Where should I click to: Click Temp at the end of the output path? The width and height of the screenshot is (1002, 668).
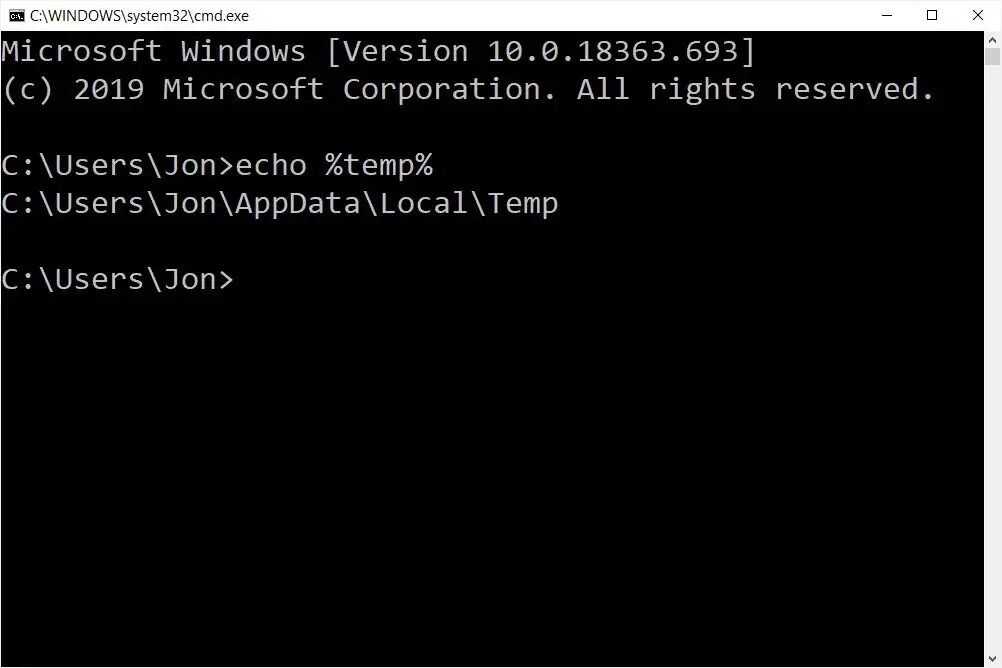pyautogui.click(x=523, y=204)
